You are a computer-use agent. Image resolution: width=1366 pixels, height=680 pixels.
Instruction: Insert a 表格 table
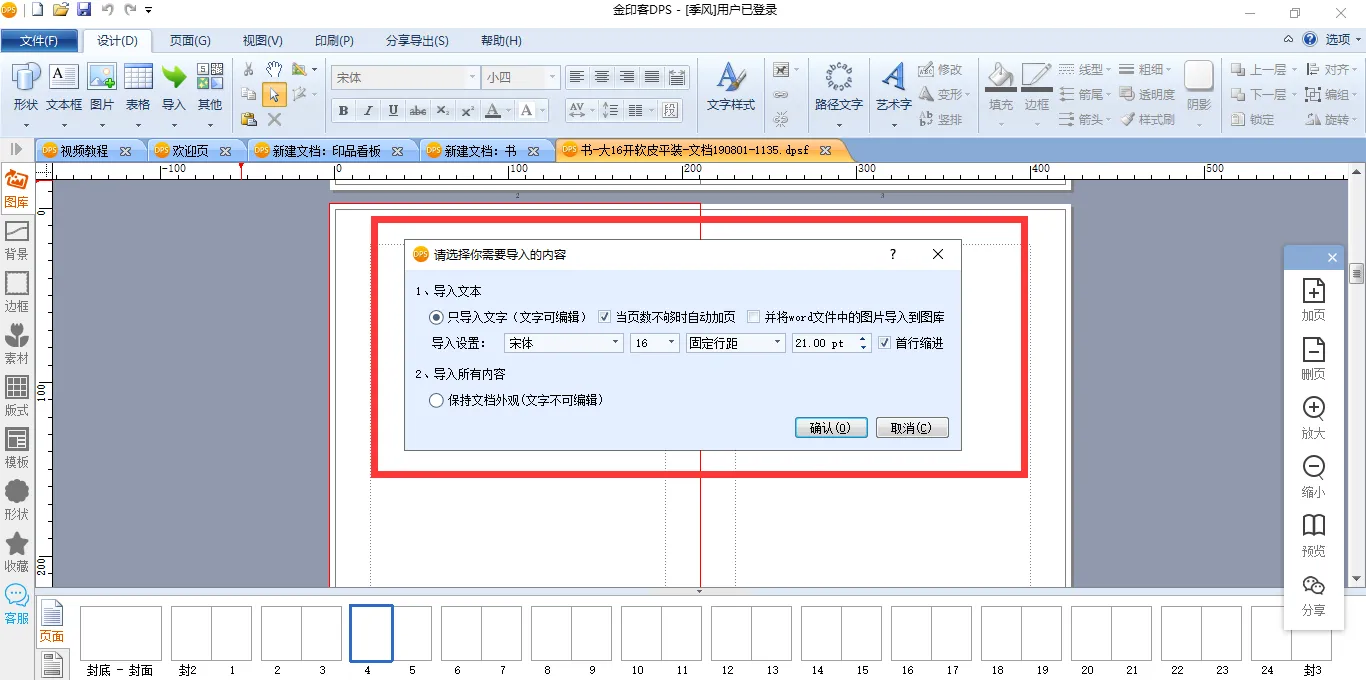(138, 86)
